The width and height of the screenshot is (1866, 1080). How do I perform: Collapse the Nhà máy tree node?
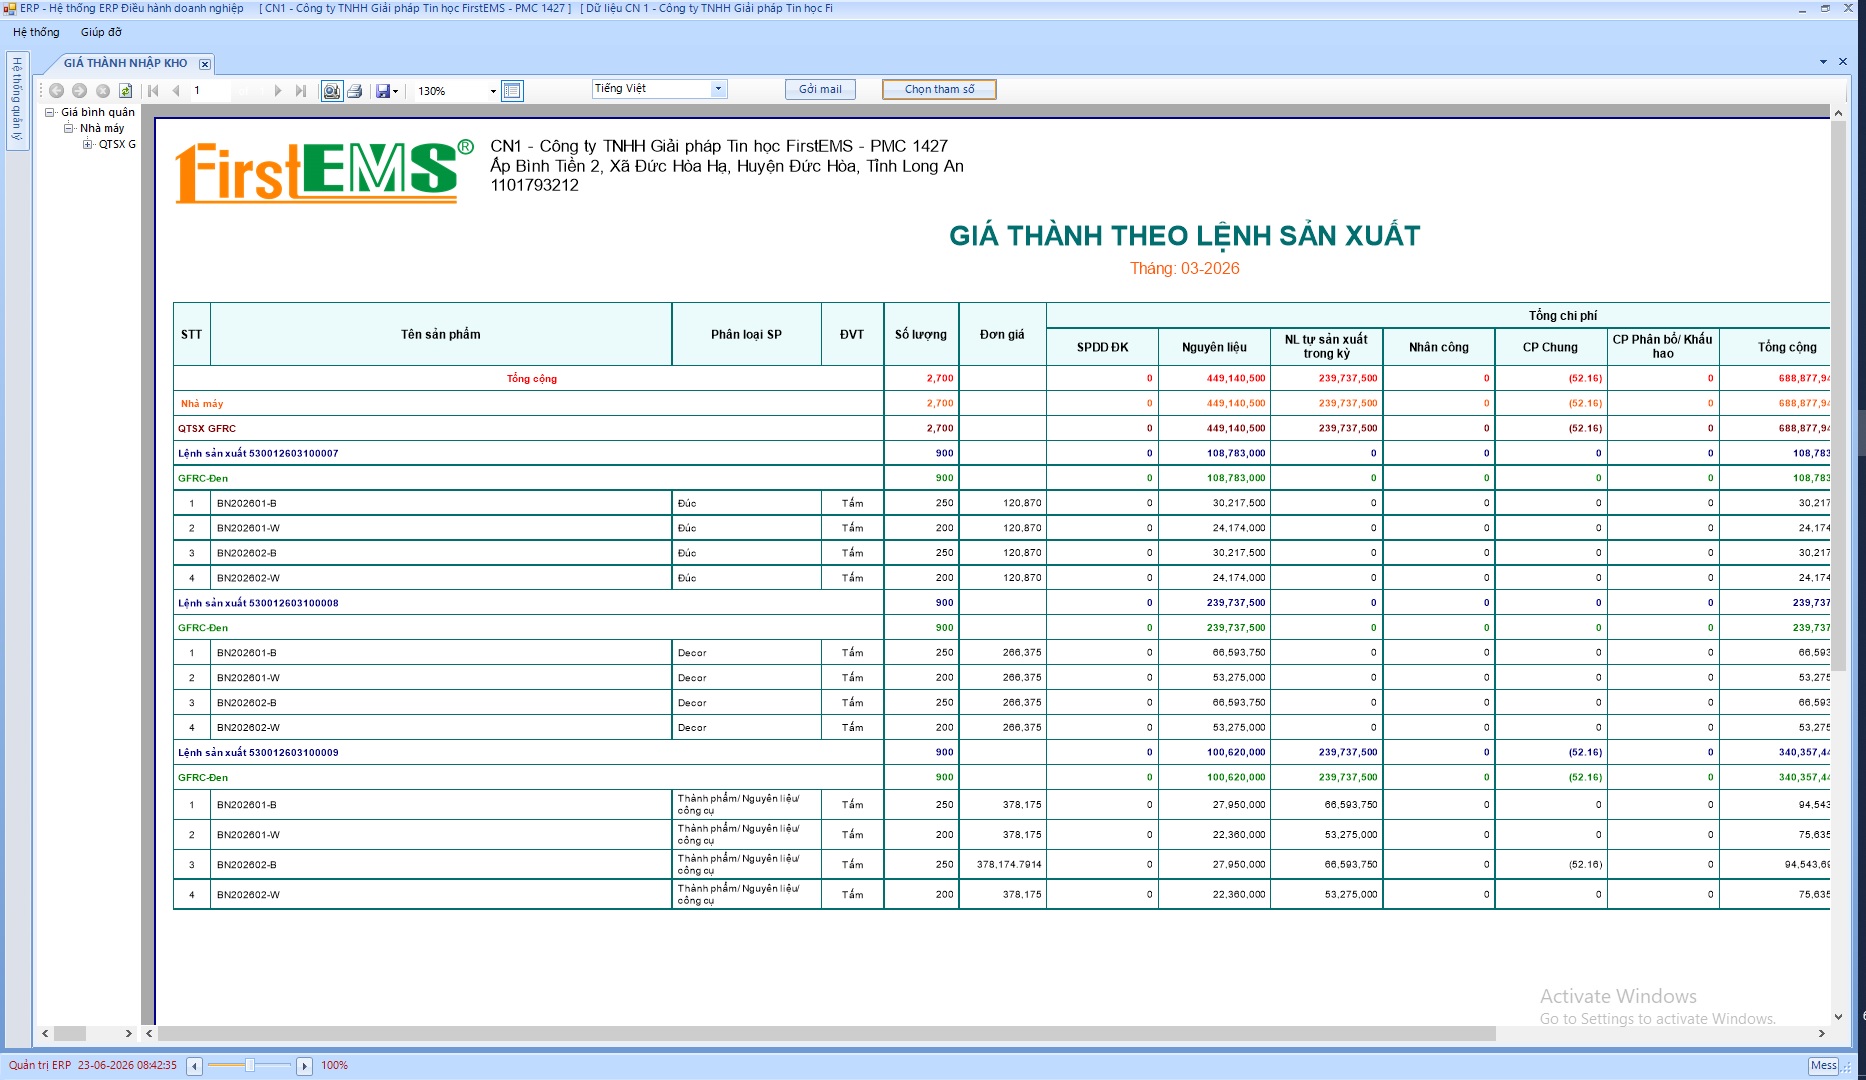(x=69, y=128)
